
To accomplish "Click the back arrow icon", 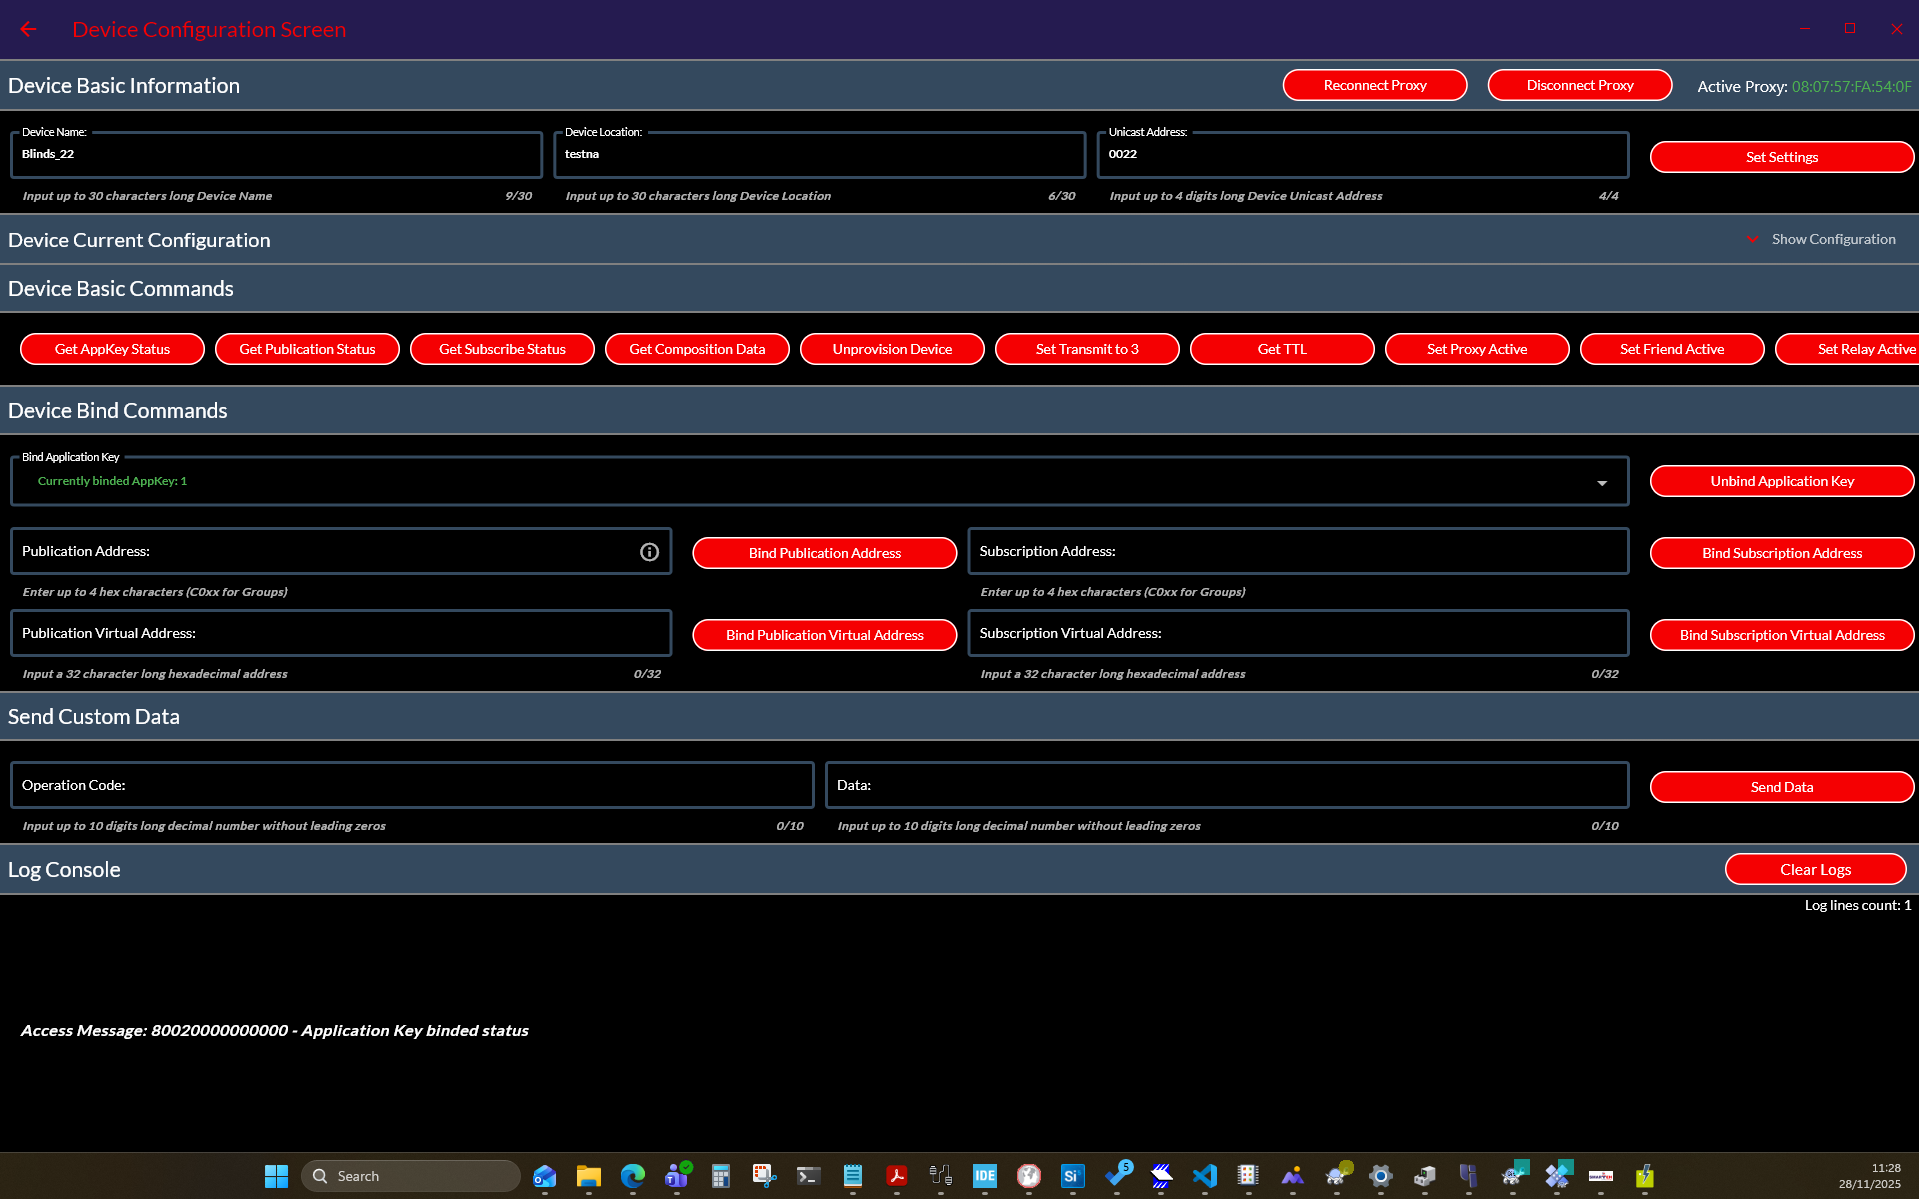I will 28,30.
